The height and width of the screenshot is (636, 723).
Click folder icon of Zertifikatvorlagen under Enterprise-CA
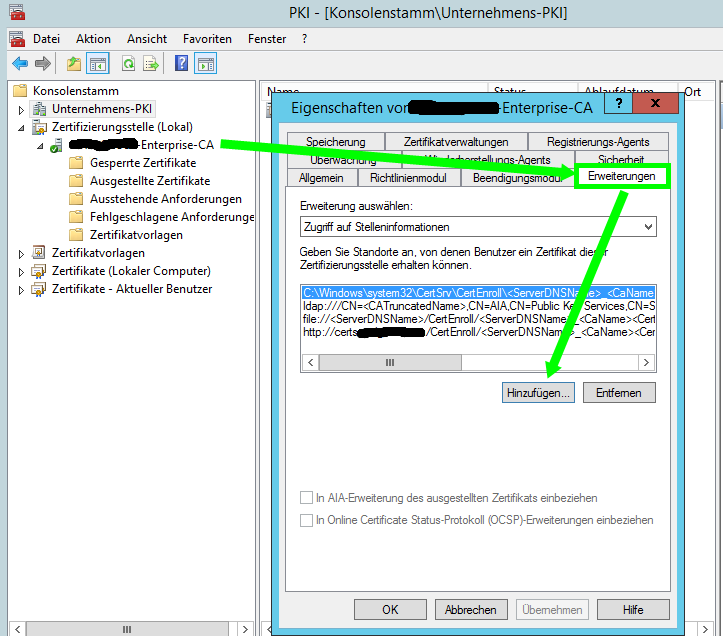click(x=76, y=235)
